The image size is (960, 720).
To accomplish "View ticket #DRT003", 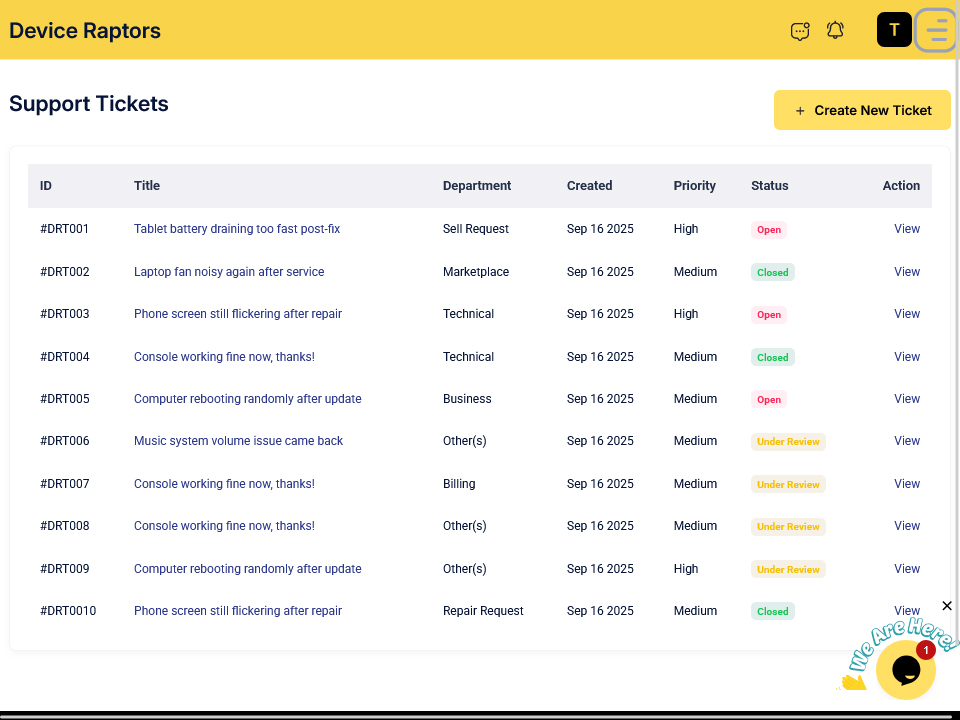I will click(907, 314).
